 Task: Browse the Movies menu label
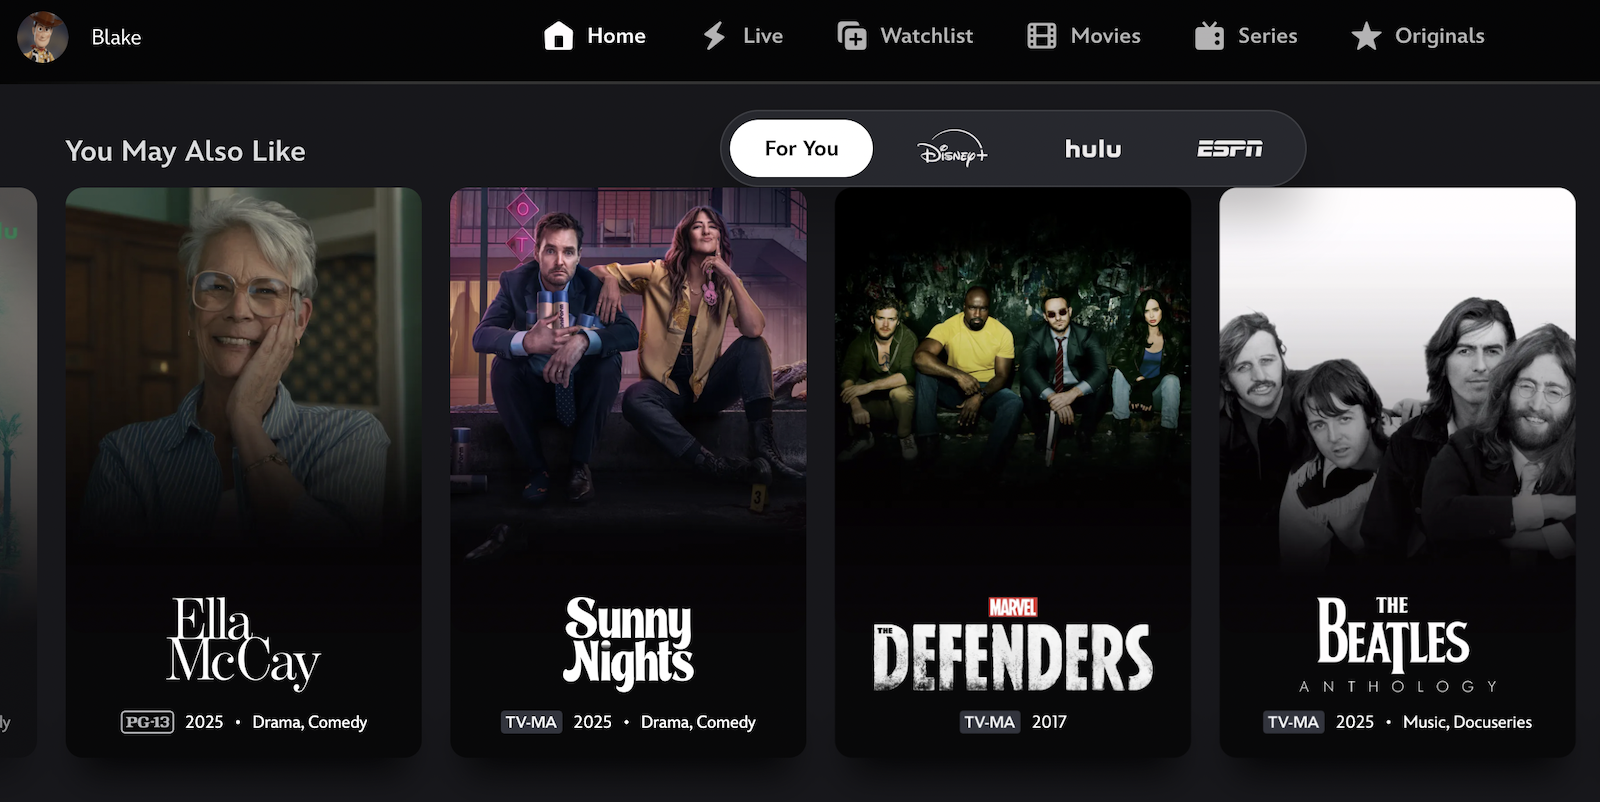1105,36
